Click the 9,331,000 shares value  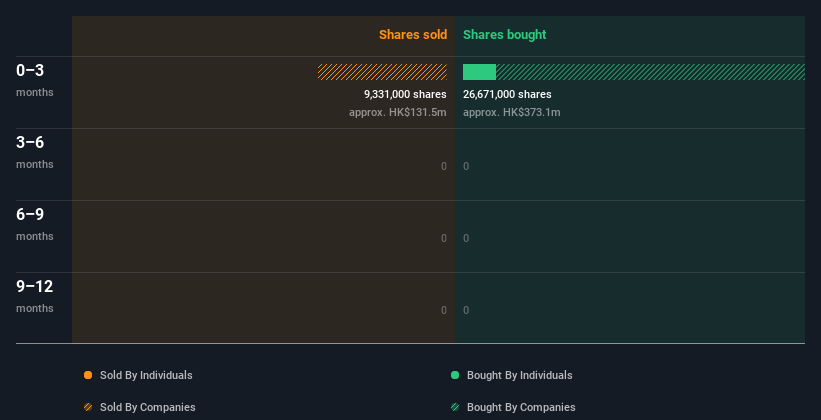click(x=405, y=94)
